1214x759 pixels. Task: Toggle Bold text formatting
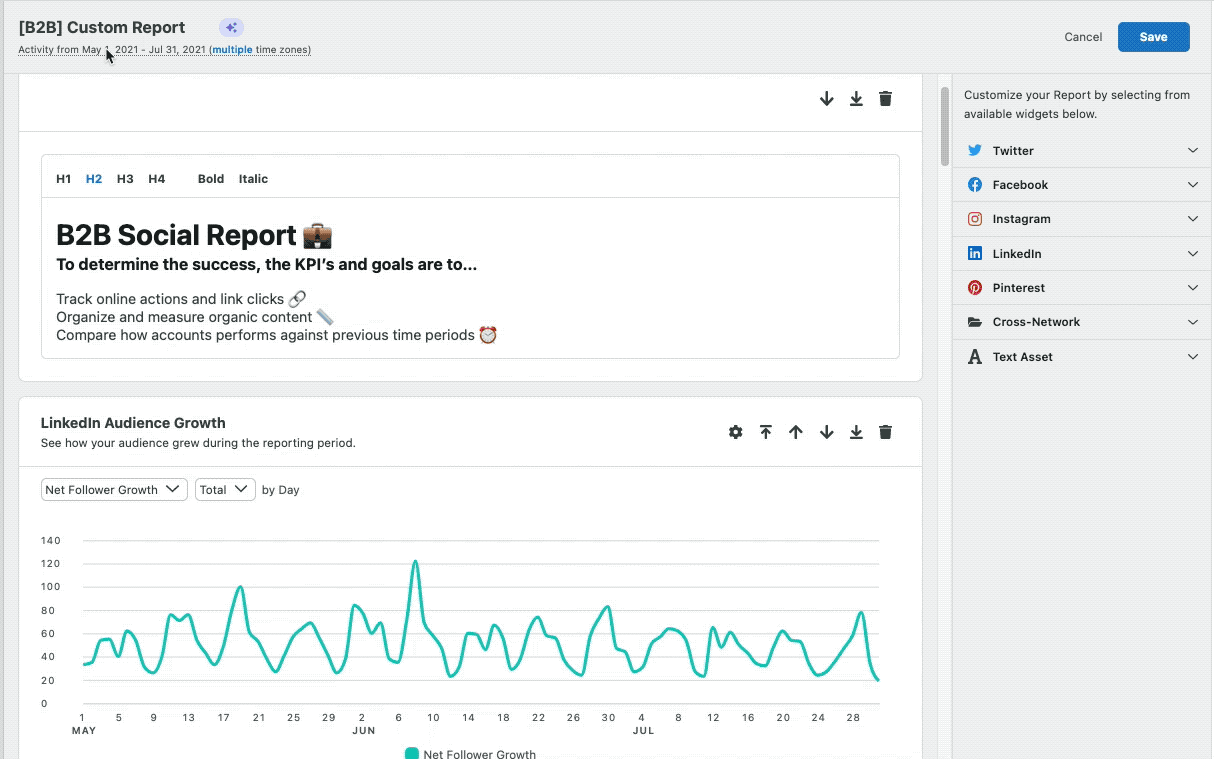[x=211, y=179]
